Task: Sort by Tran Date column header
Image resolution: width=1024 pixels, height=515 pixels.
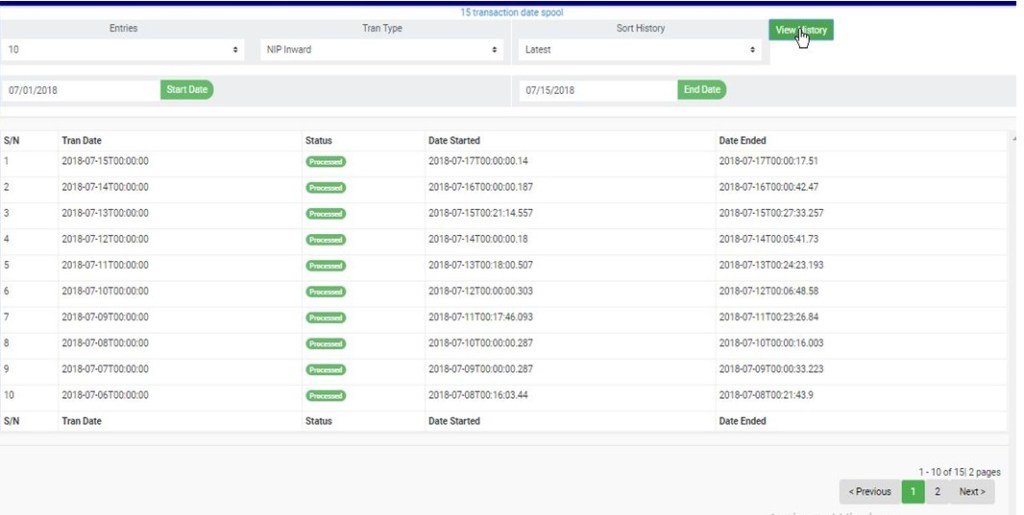Action: click(82, 141)
